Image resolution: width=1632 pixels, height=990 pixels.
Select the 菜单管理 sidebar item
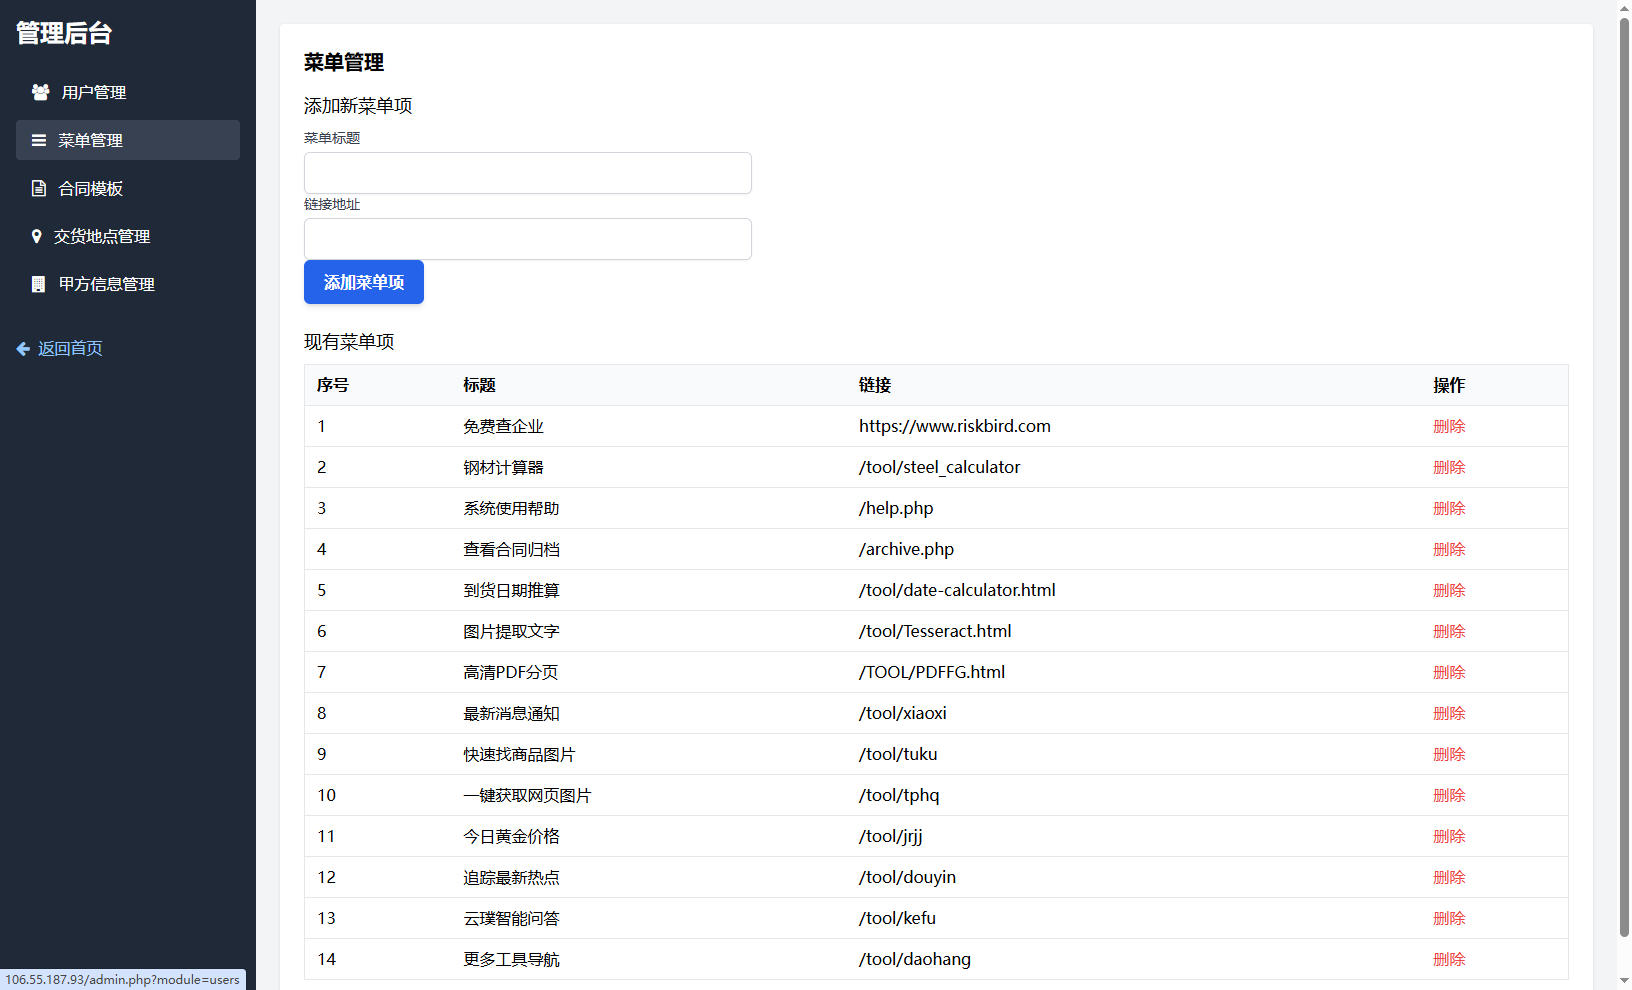pos(128,140)
